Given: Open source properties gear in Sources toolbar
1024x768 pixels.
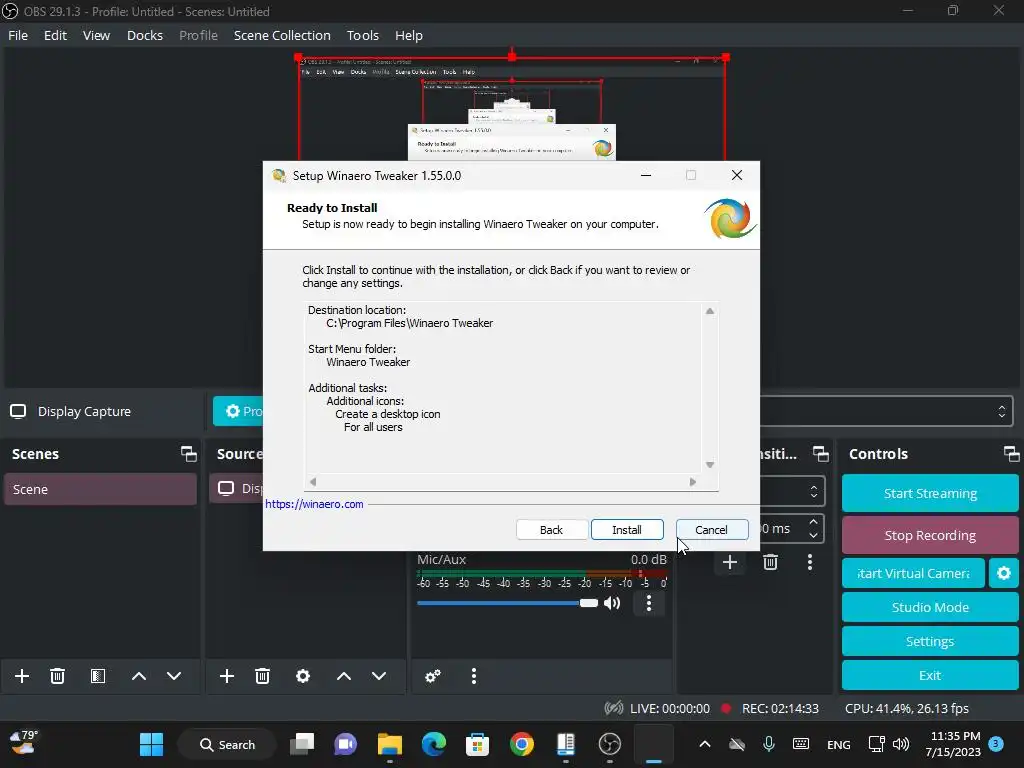Looking at the screenshot, I should (303, 676).
